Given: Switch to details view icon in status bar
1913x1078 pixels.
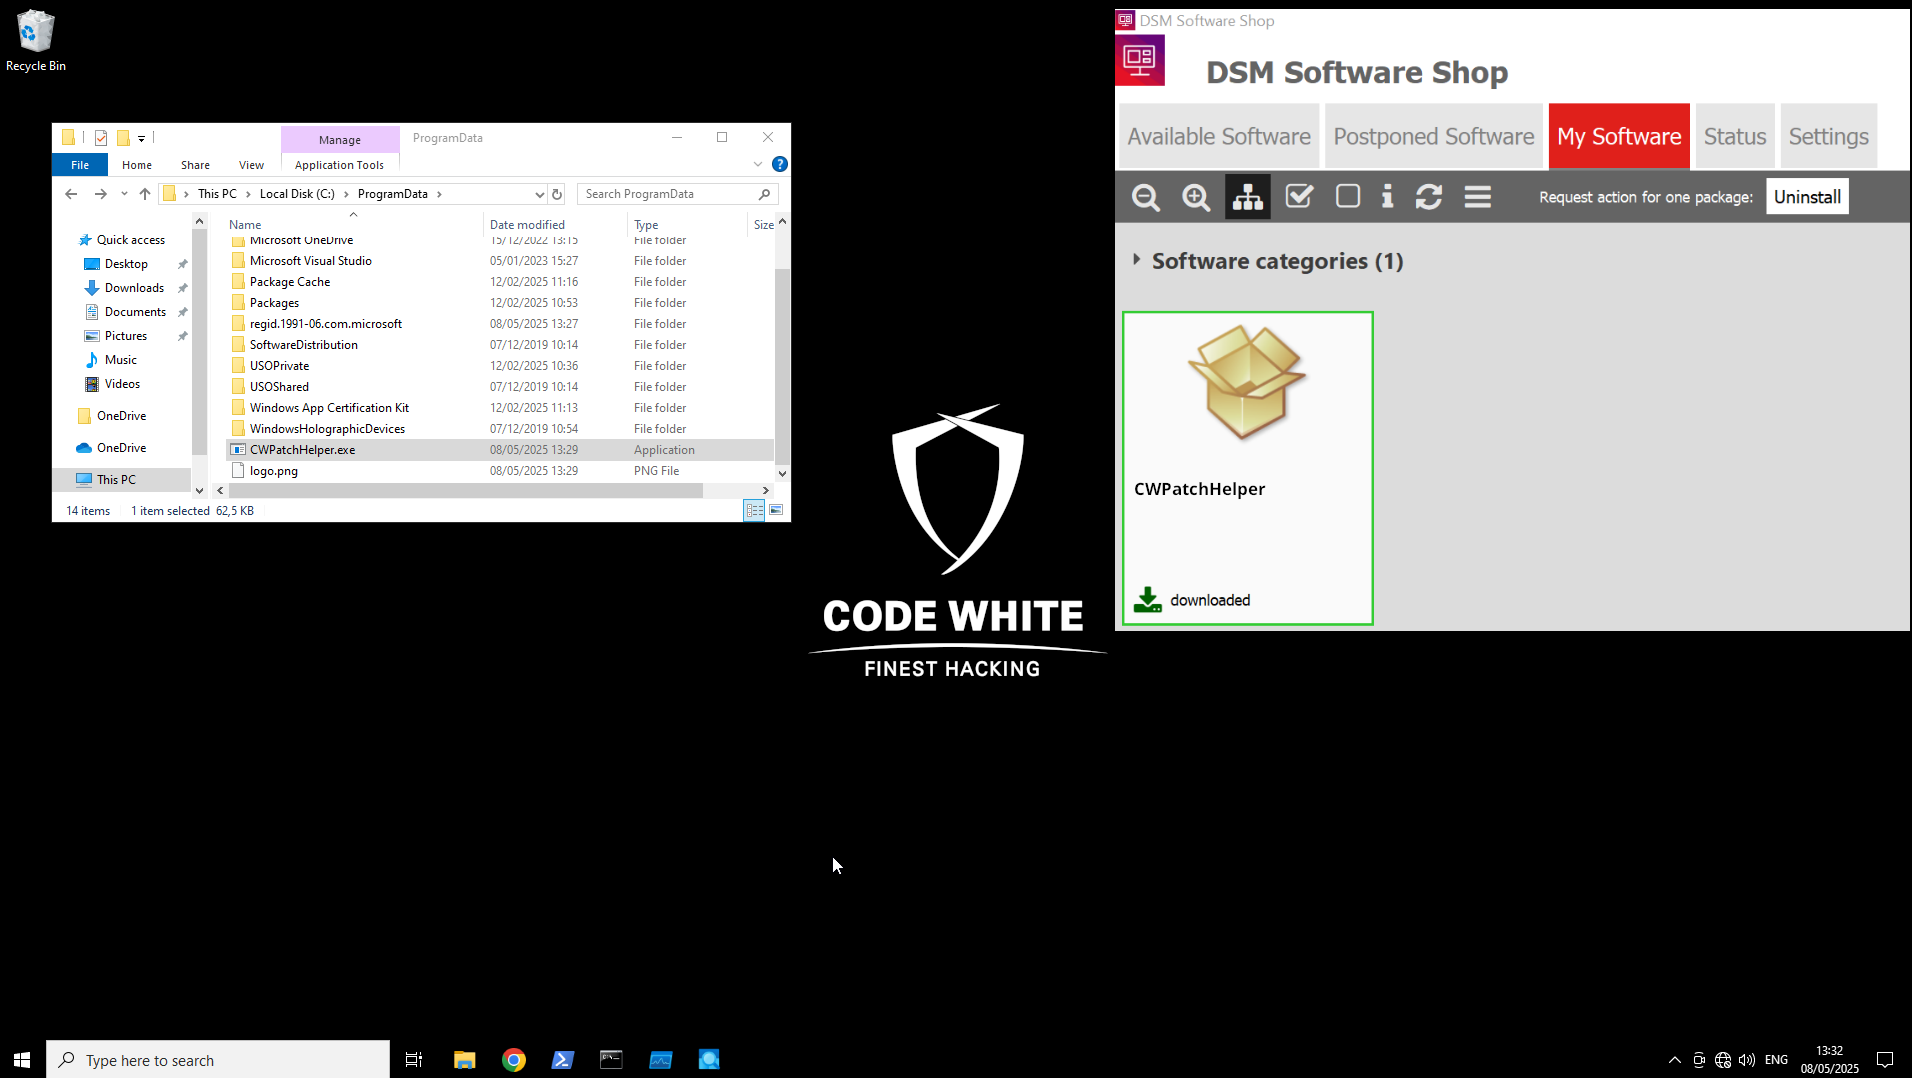Looking at the screenshot, I should (x=754, y=511).
